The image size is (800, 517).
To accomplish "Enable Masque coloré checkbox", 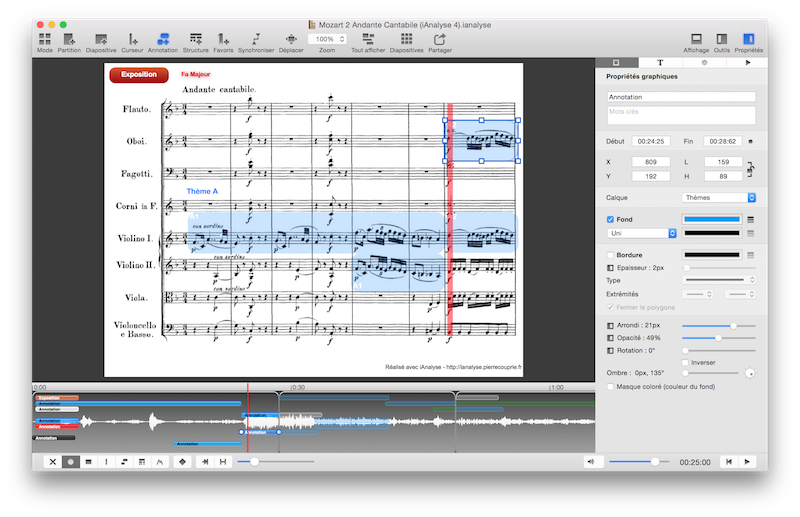I will (x=610, y=387).
